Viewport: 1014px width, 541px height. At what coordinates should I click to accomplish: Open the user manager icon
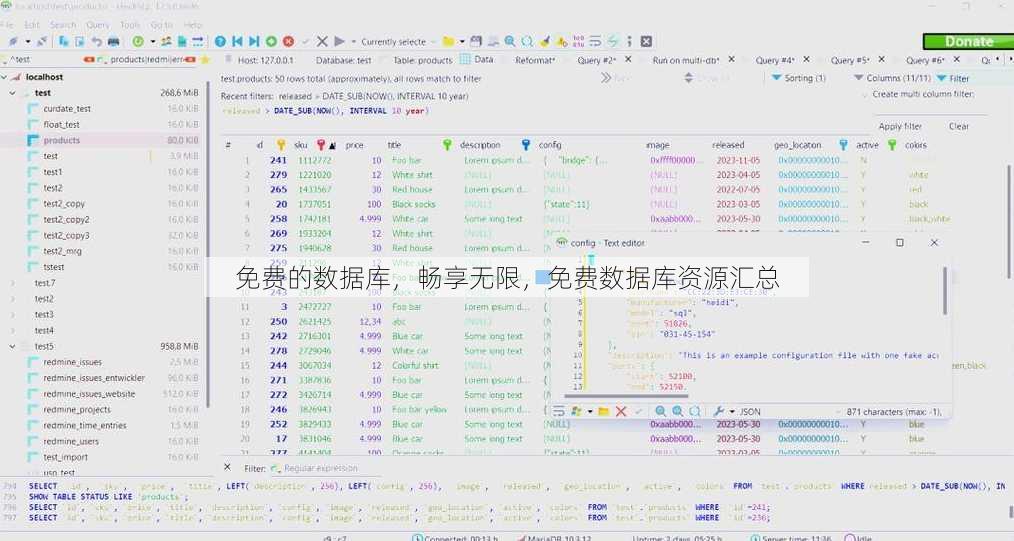167,41
